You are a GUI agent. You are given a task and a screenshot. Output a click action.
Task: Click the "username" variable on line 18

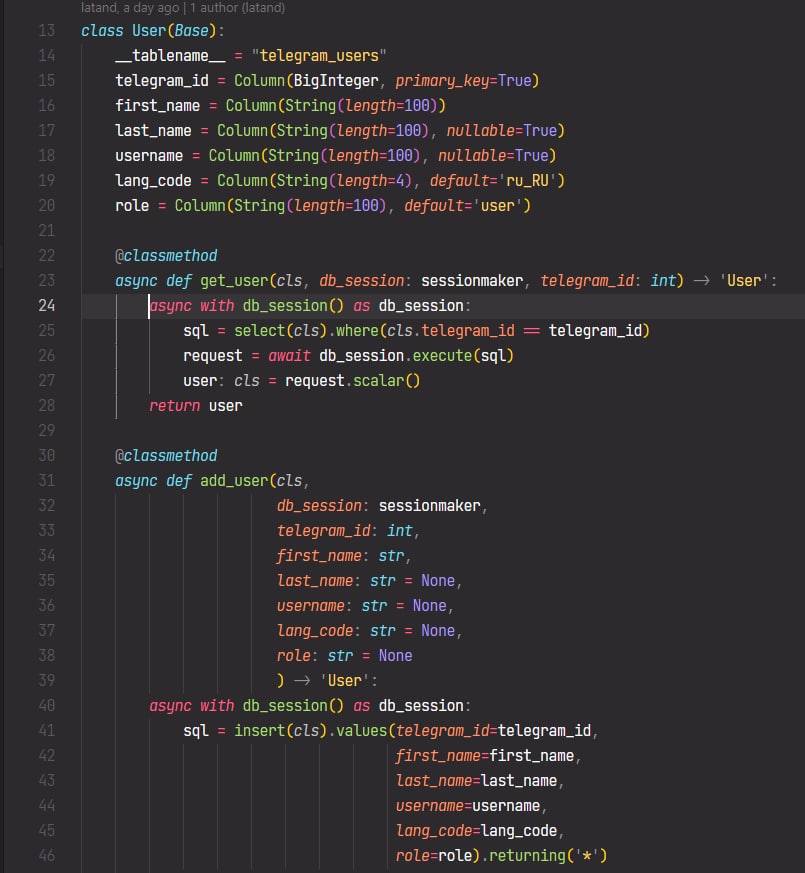coord(149,156)
